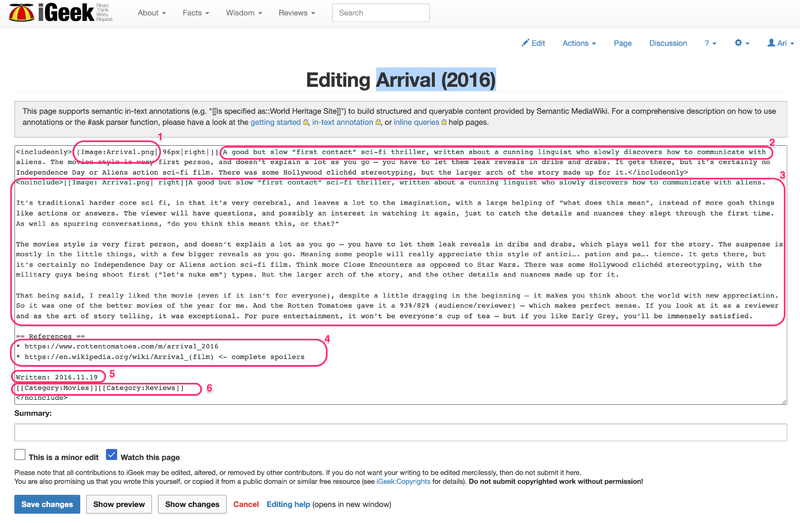
Task: Open the Ari user menu
Action: click(x=781, y=43)
